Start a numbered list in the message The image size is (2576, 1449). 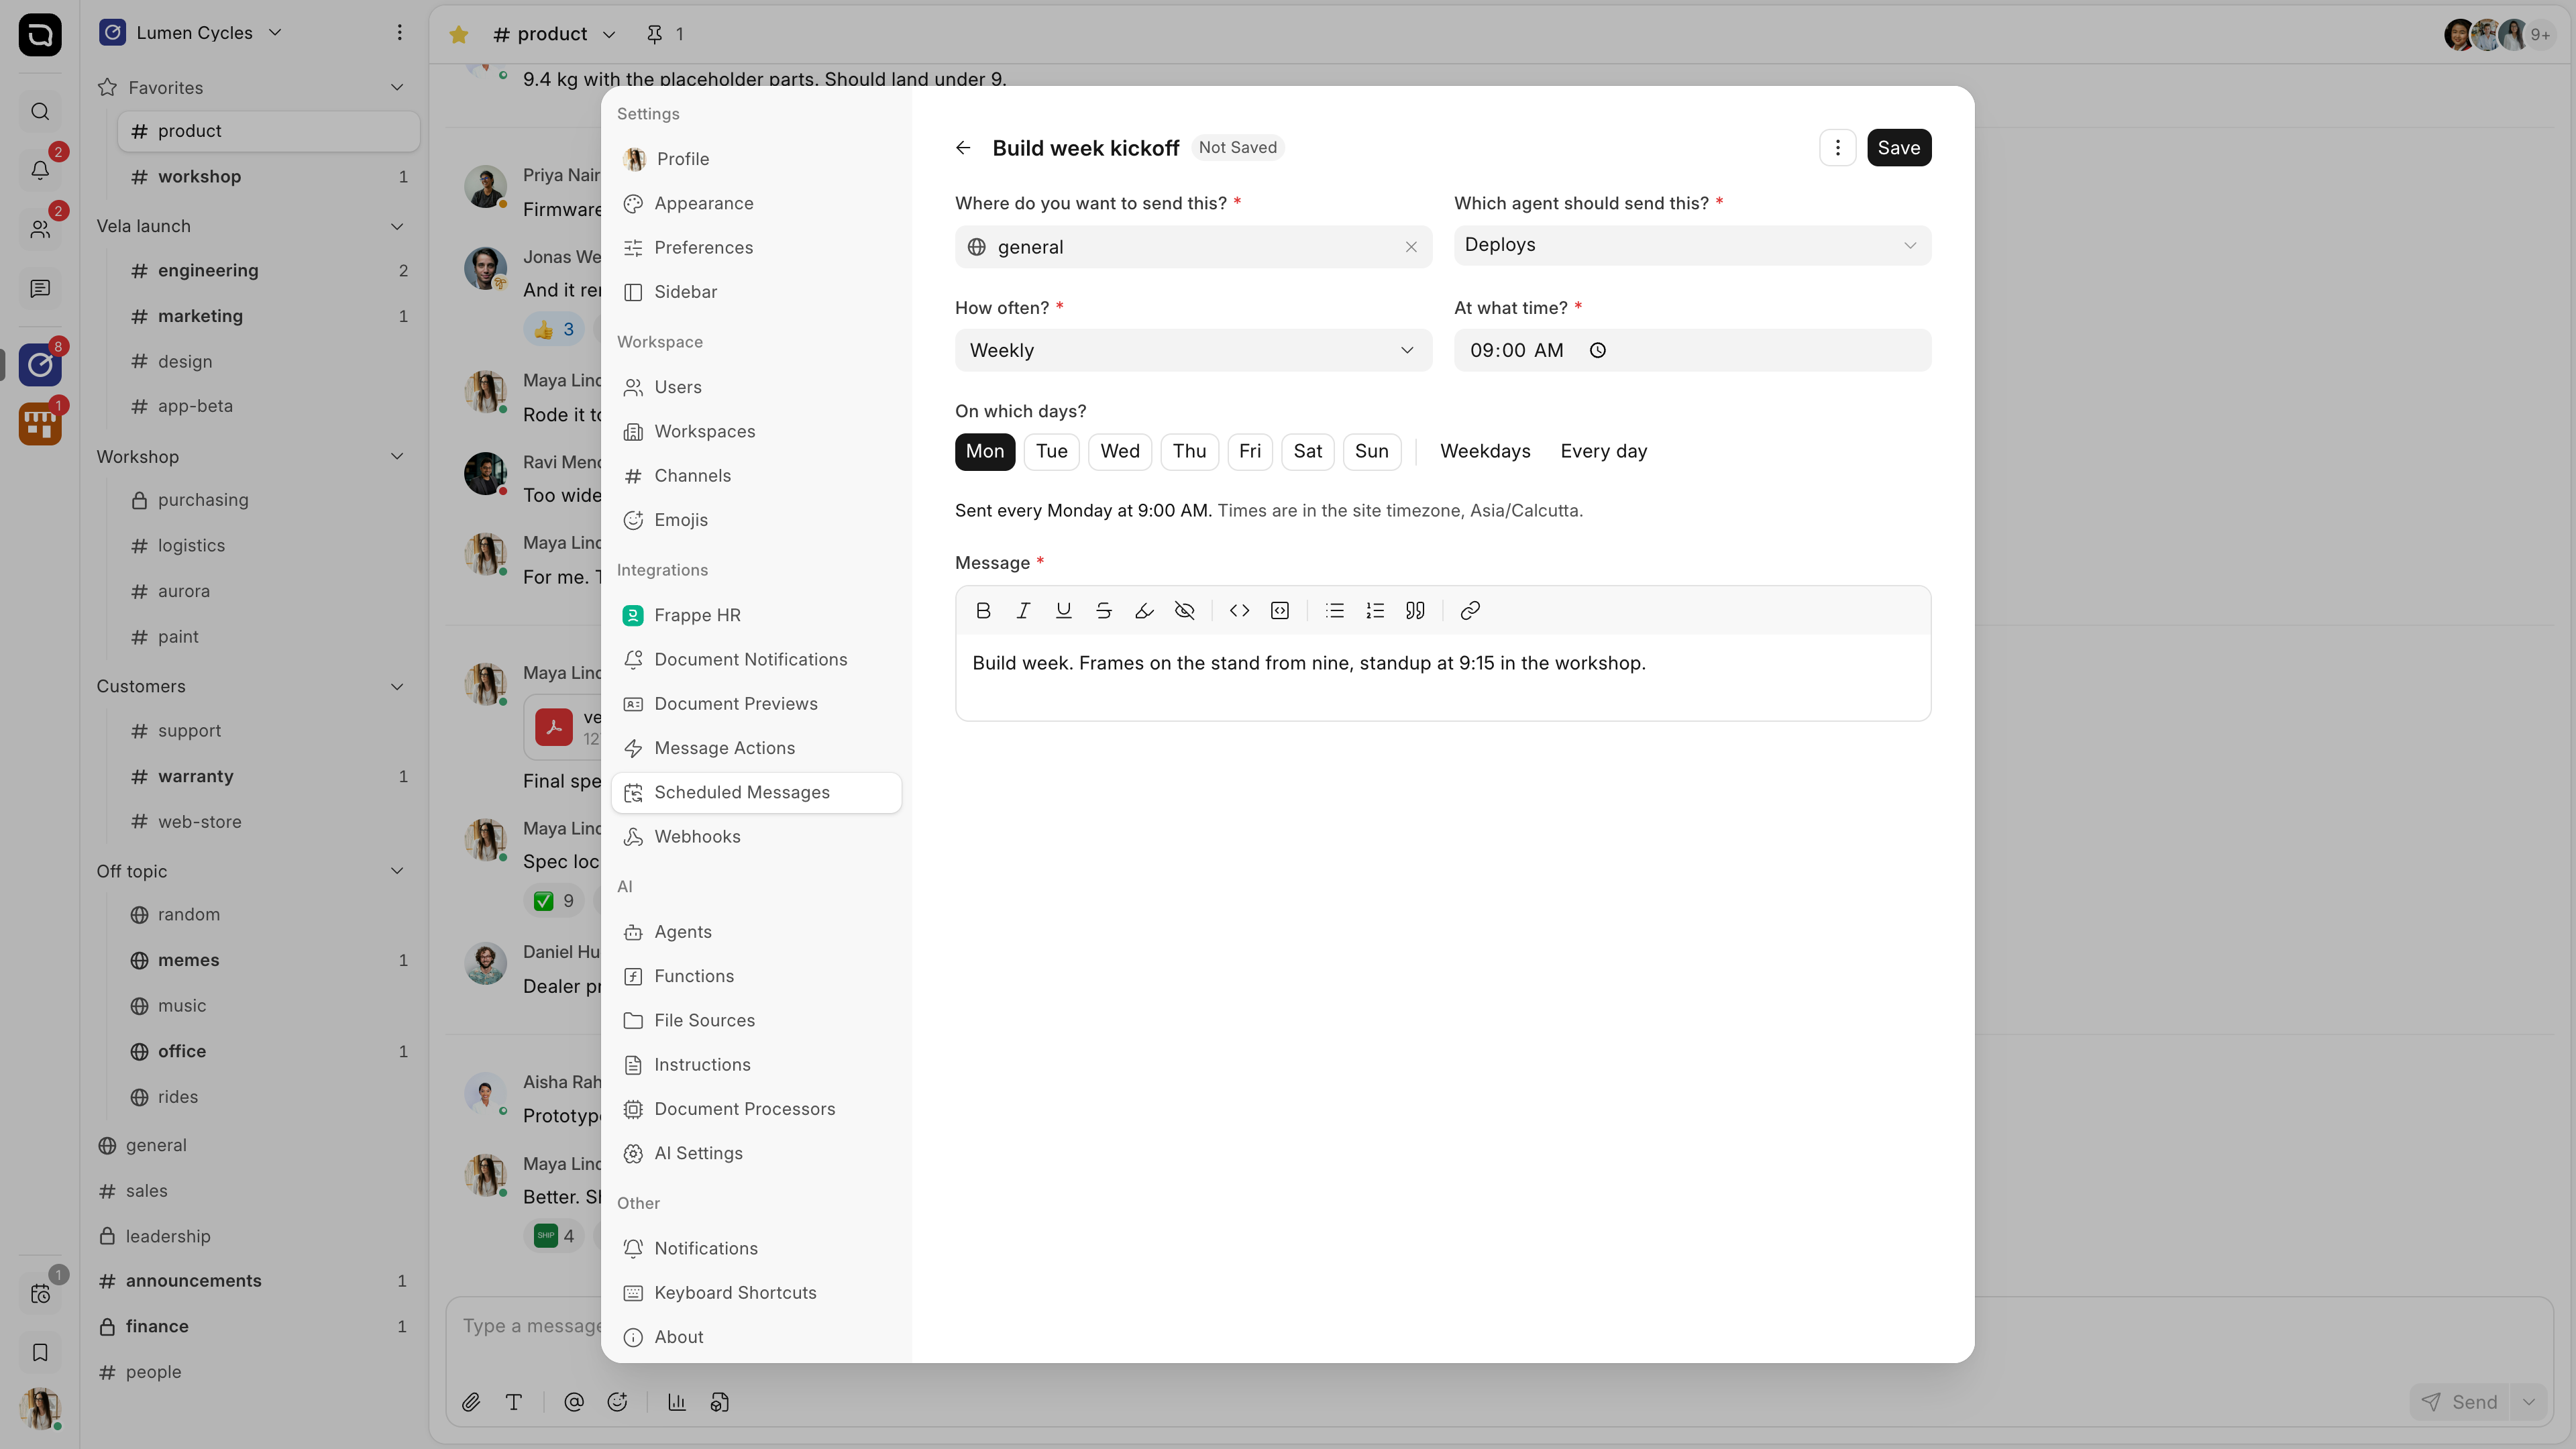(x=1375, y=610)
